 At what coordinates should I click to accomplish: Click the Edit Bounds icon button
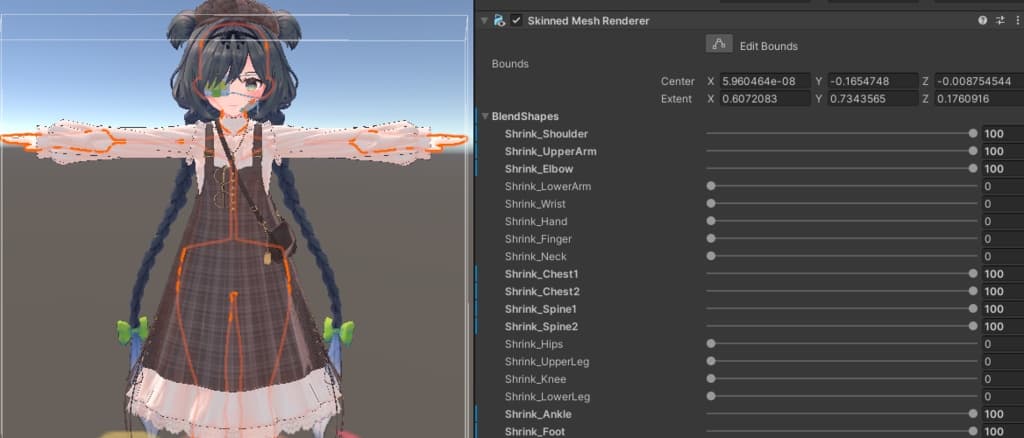click(x=719, y=44)
